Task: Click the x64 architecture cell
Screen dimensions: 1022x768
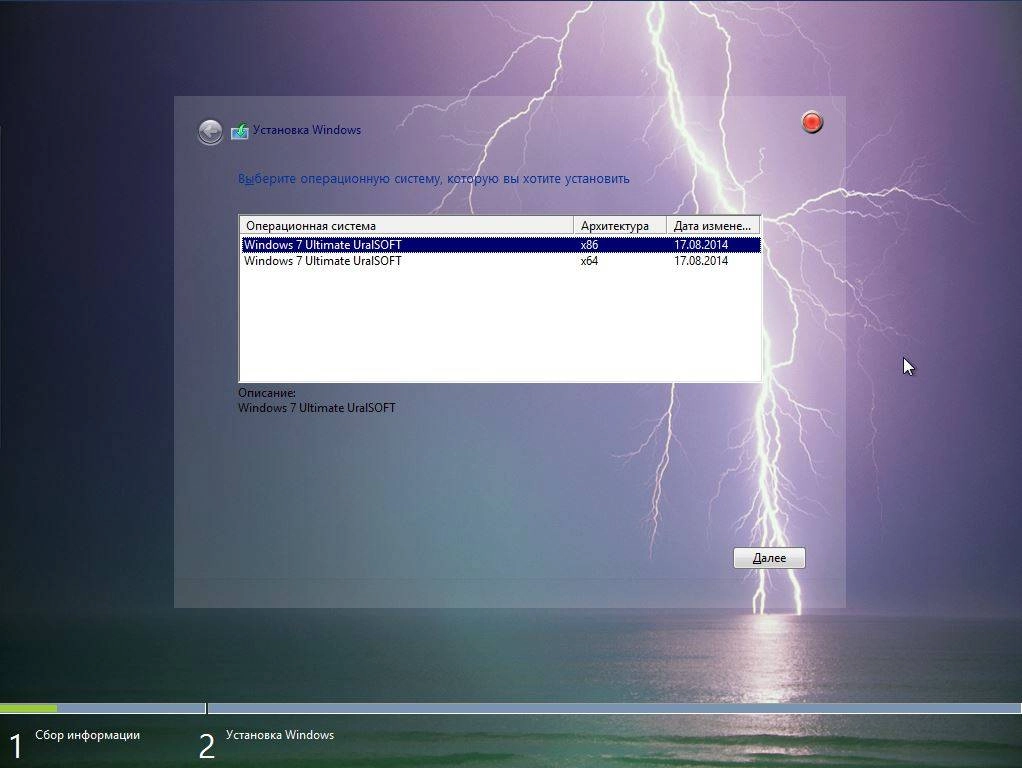Action: pyautogui.click(x=589, y=261)
